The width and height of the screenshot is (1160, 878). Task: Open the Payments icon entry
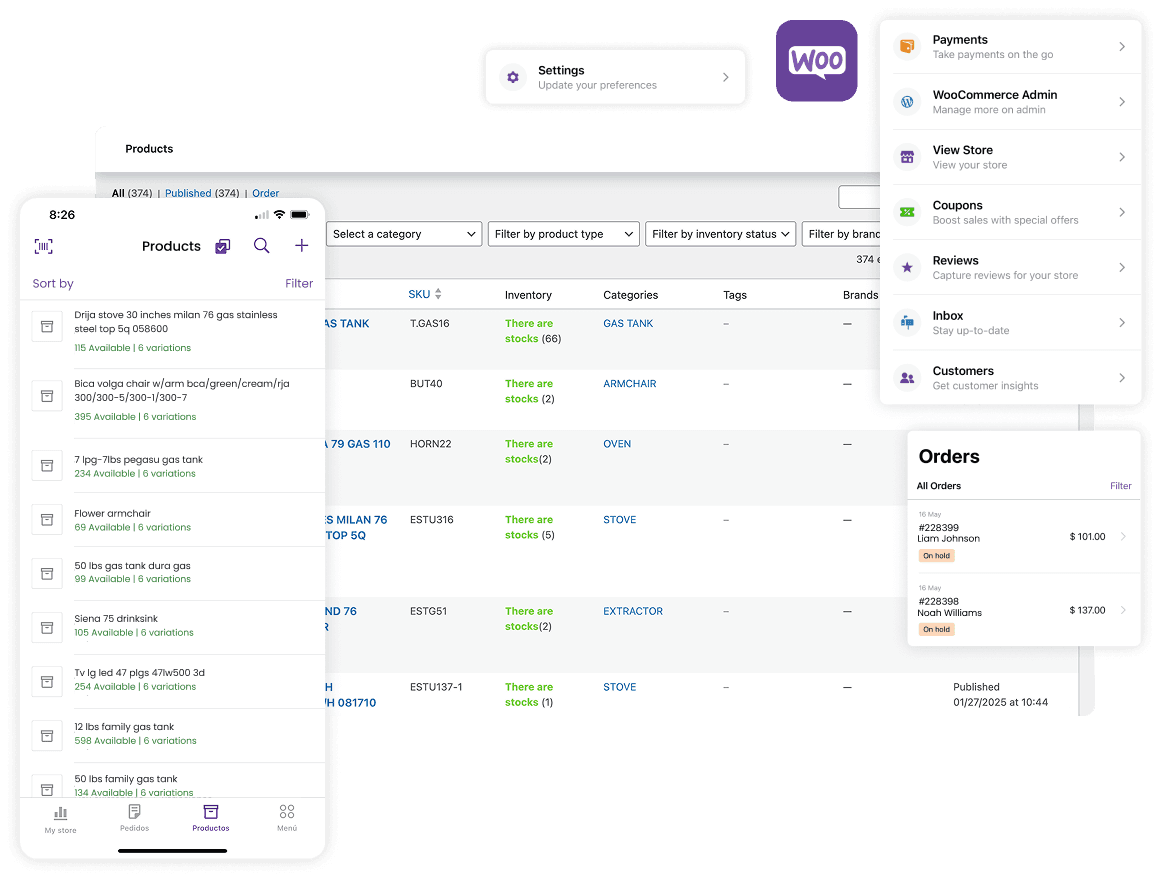coord(907,46)
